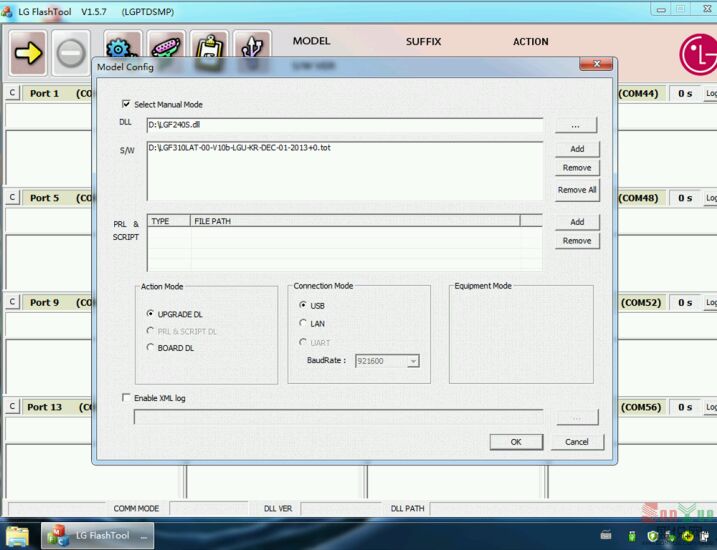
Task: Select UART connection mode
Action: coord(303,342)
